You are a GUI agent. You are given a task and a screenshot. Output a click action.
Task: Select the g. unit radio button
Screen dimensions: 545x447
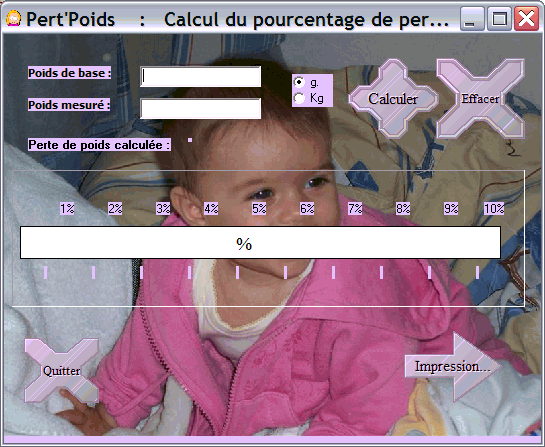pos(299,82)
